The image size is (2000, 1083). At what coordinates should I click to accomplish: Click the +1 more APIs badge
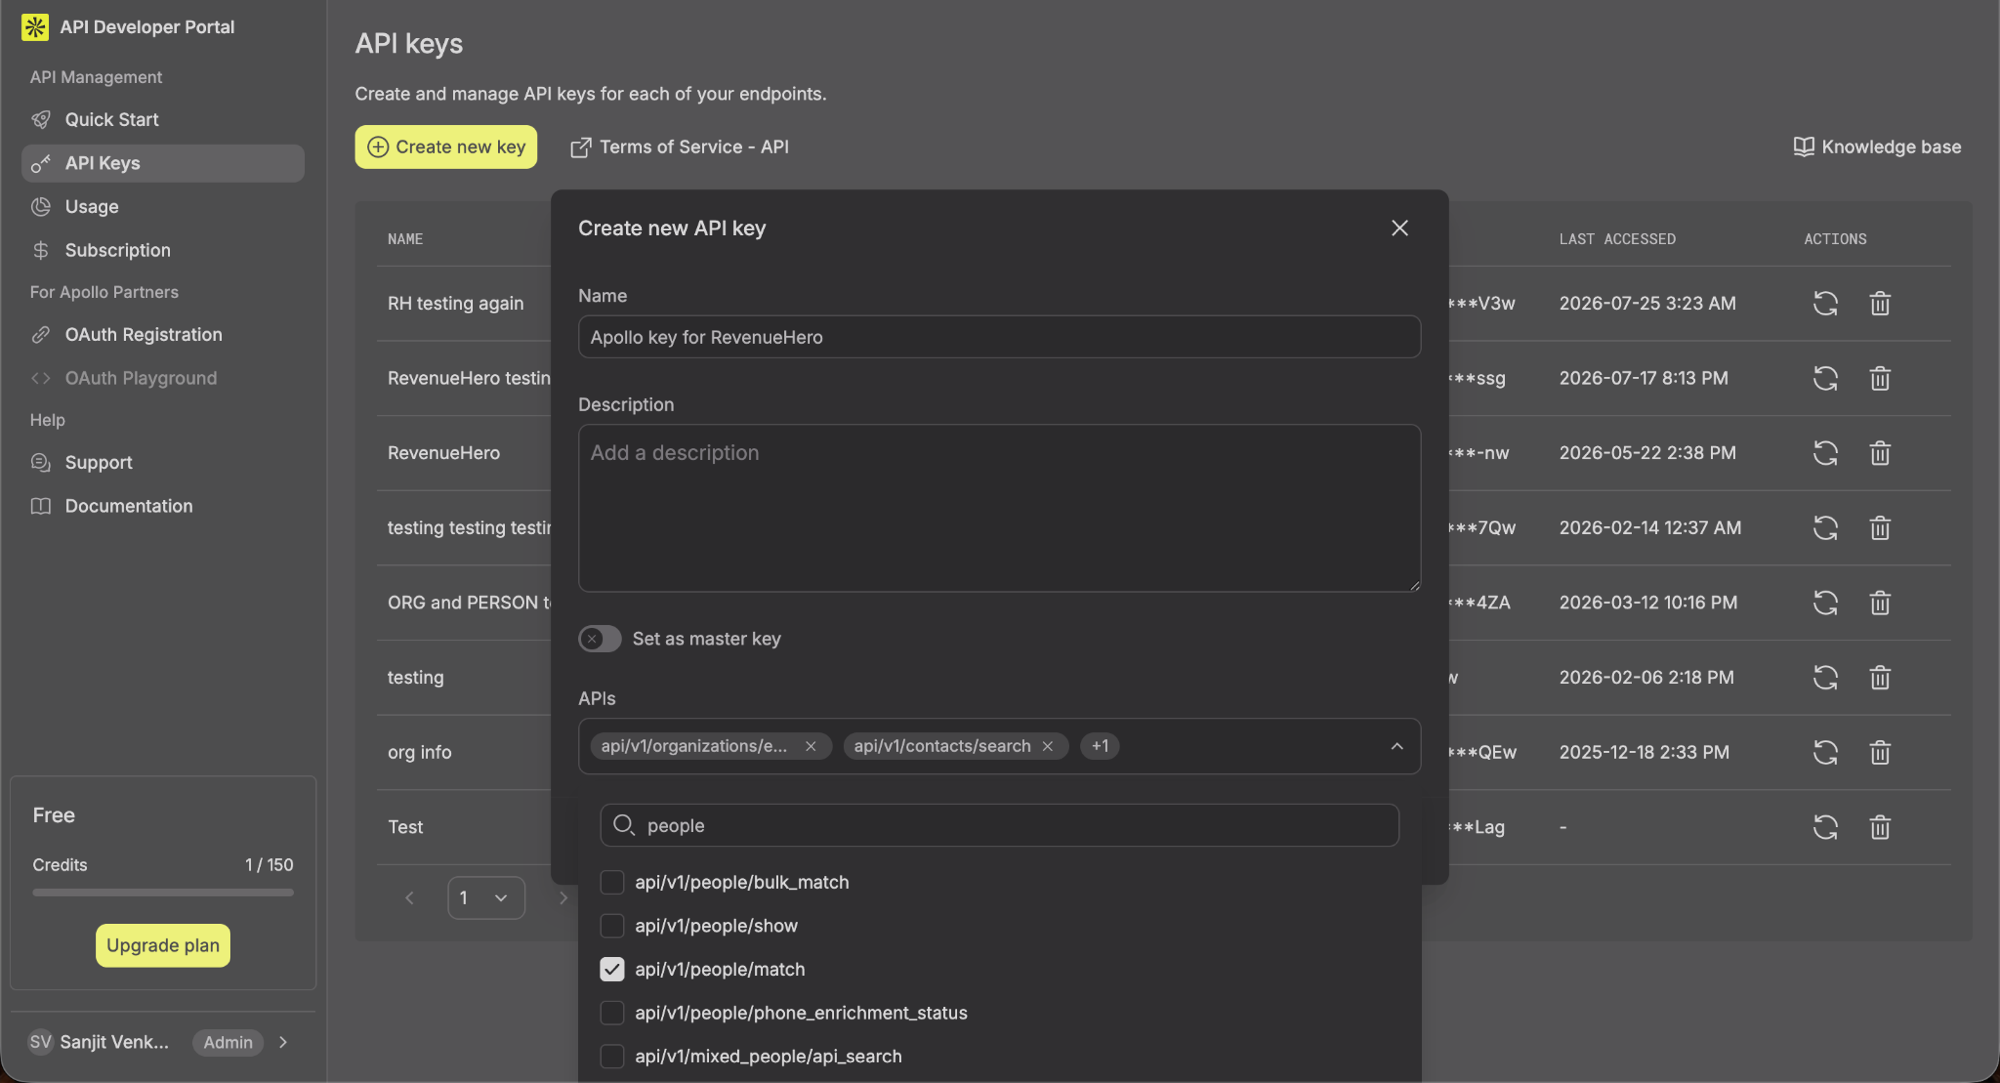(1100, 746)
